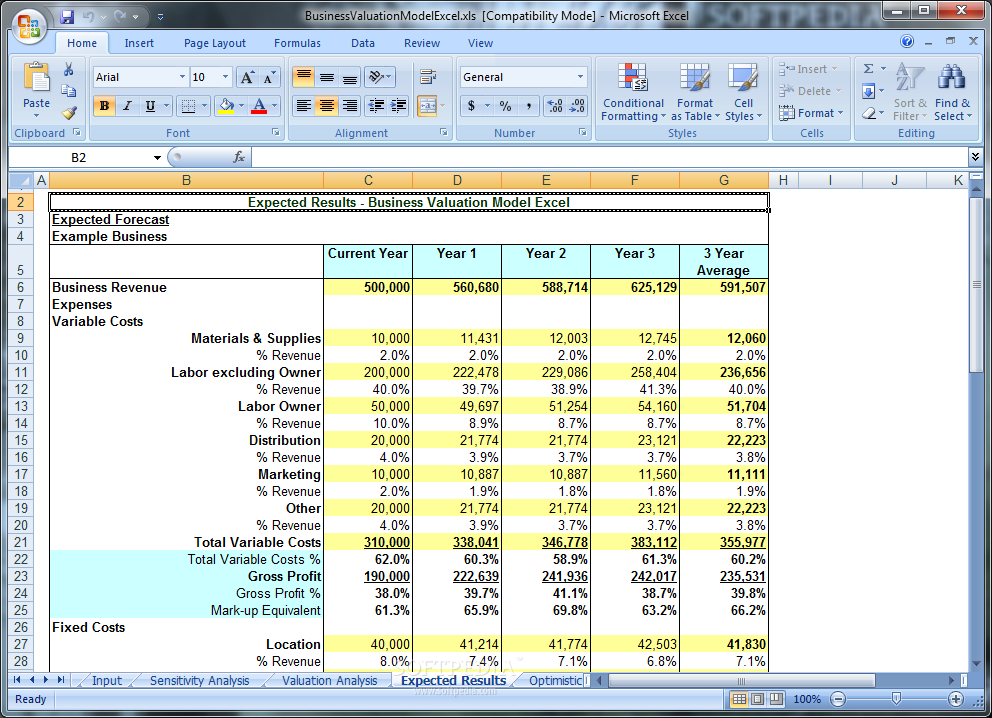Click zoom in plus button
Image resolution: width=992 pixels, height=718 pixels.
[956, 699]
